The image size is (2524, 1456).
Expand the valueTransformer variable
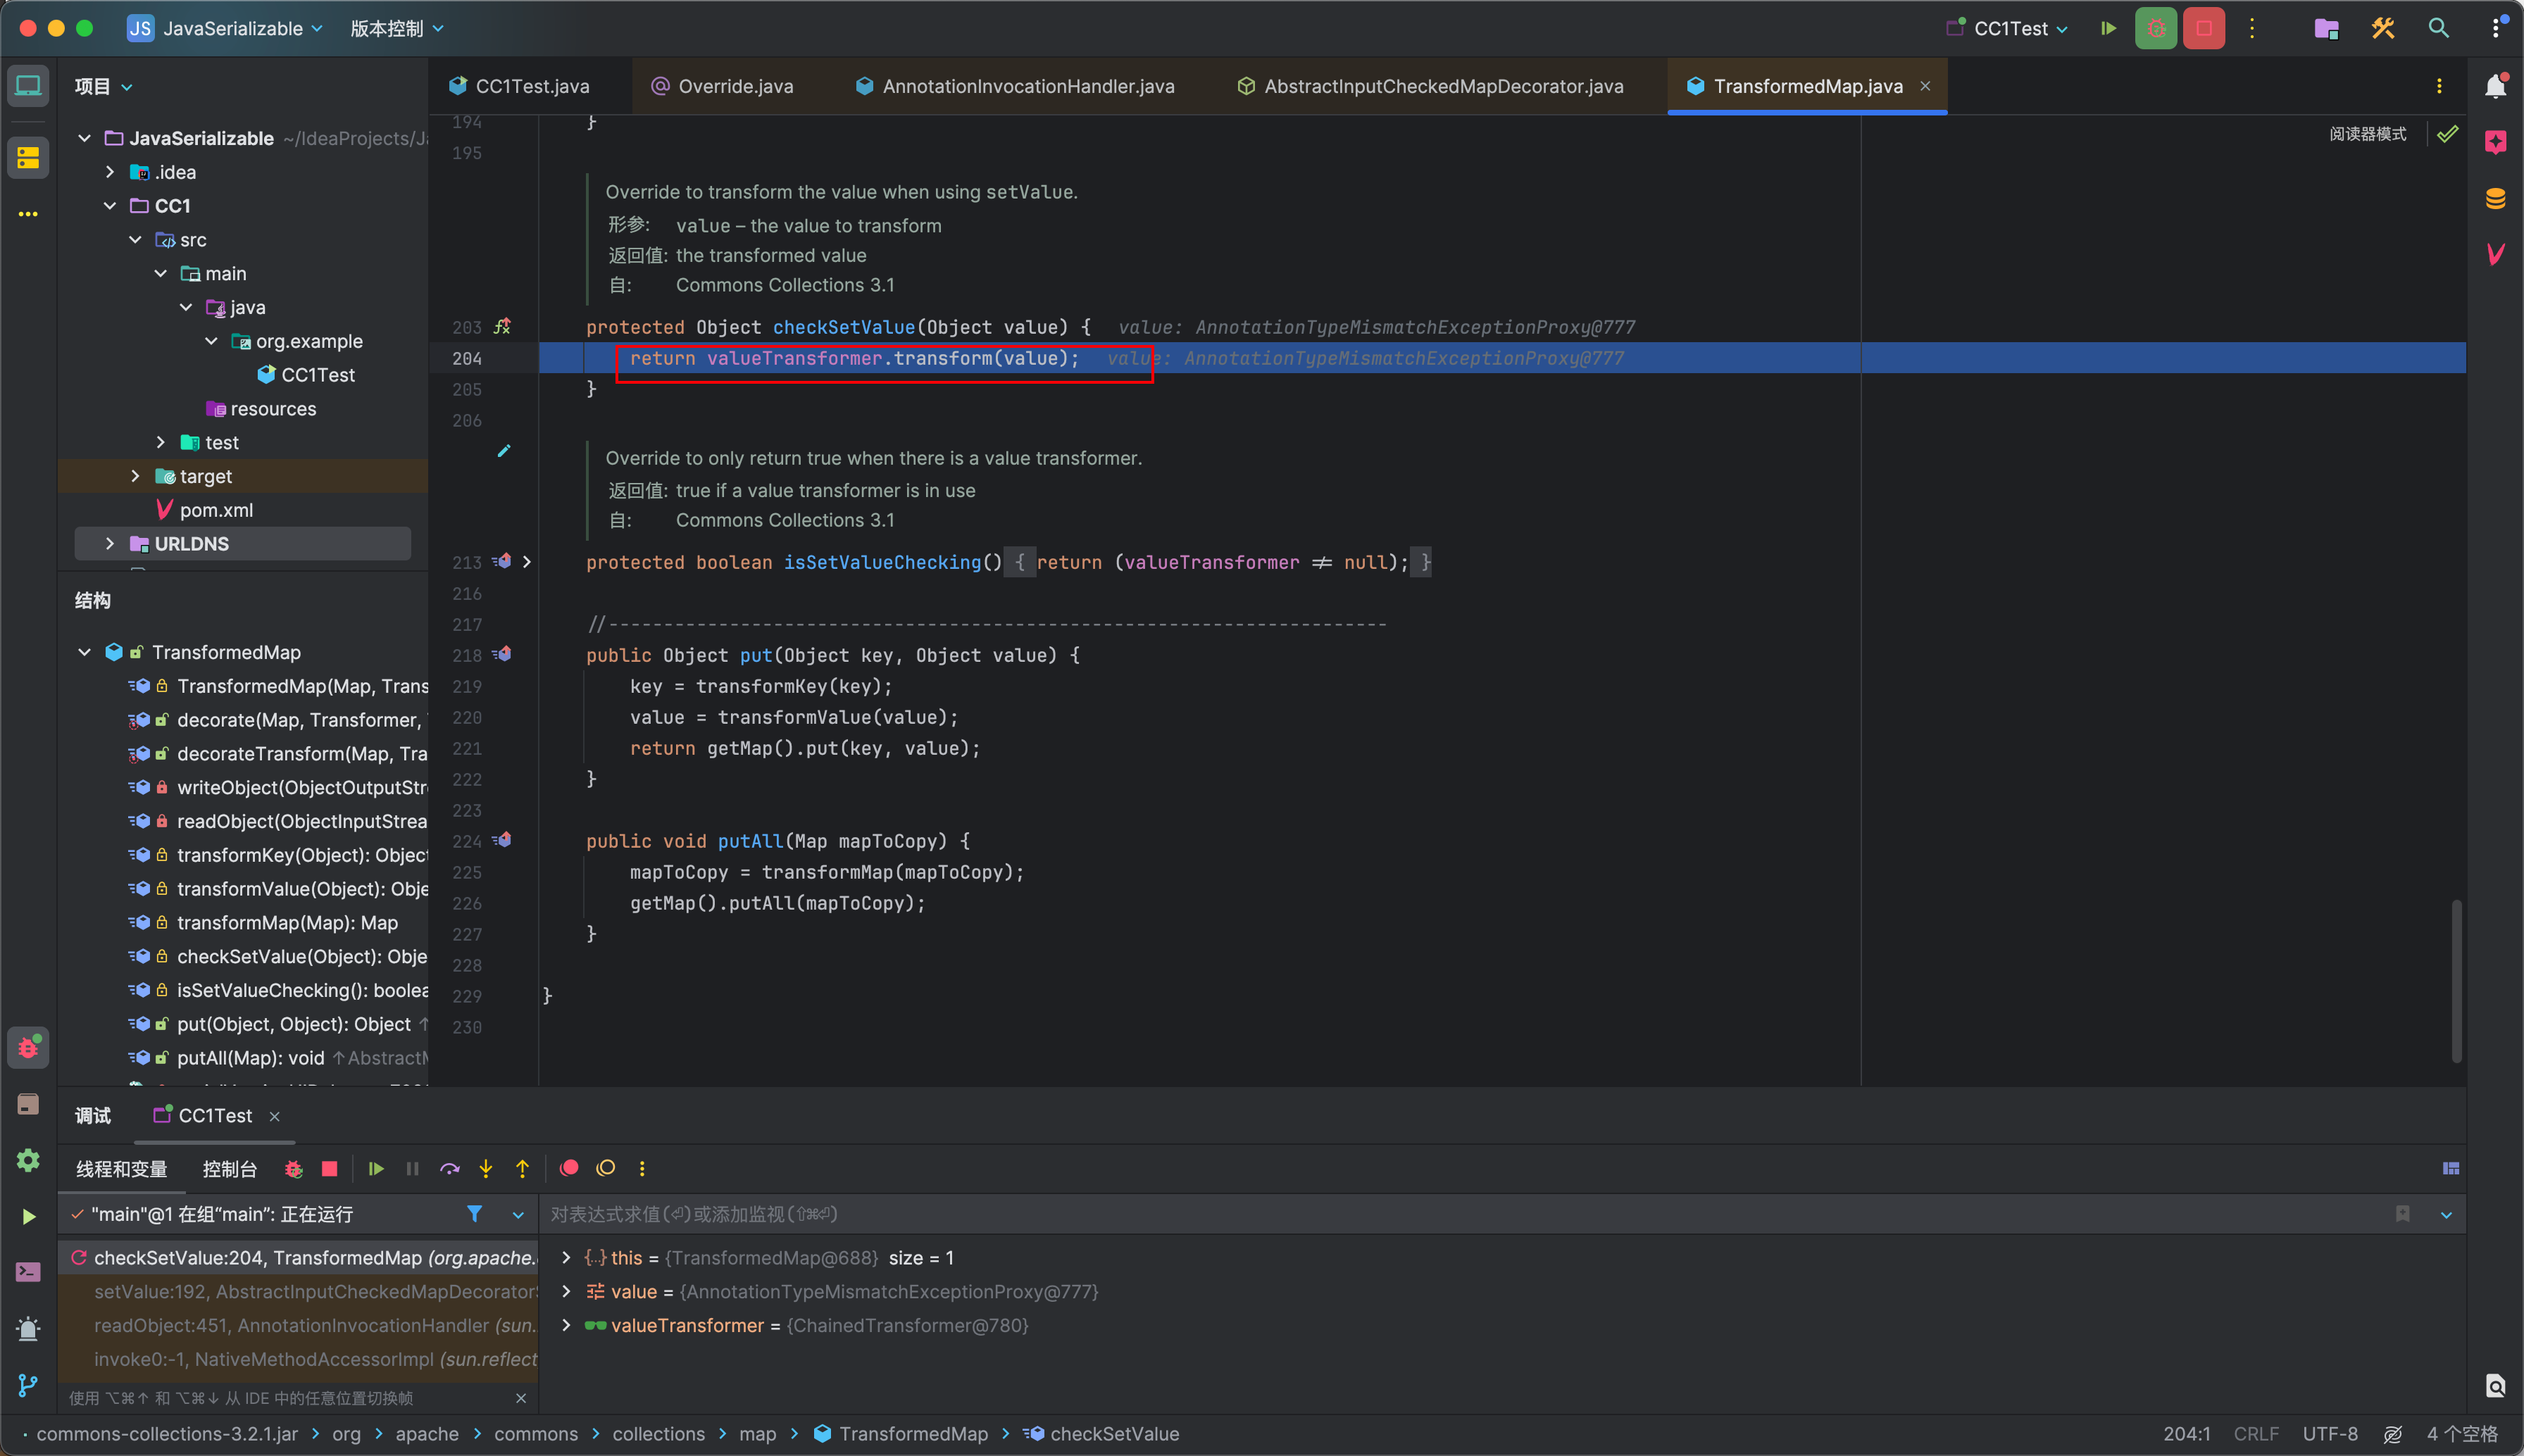tap(566, 1325)
